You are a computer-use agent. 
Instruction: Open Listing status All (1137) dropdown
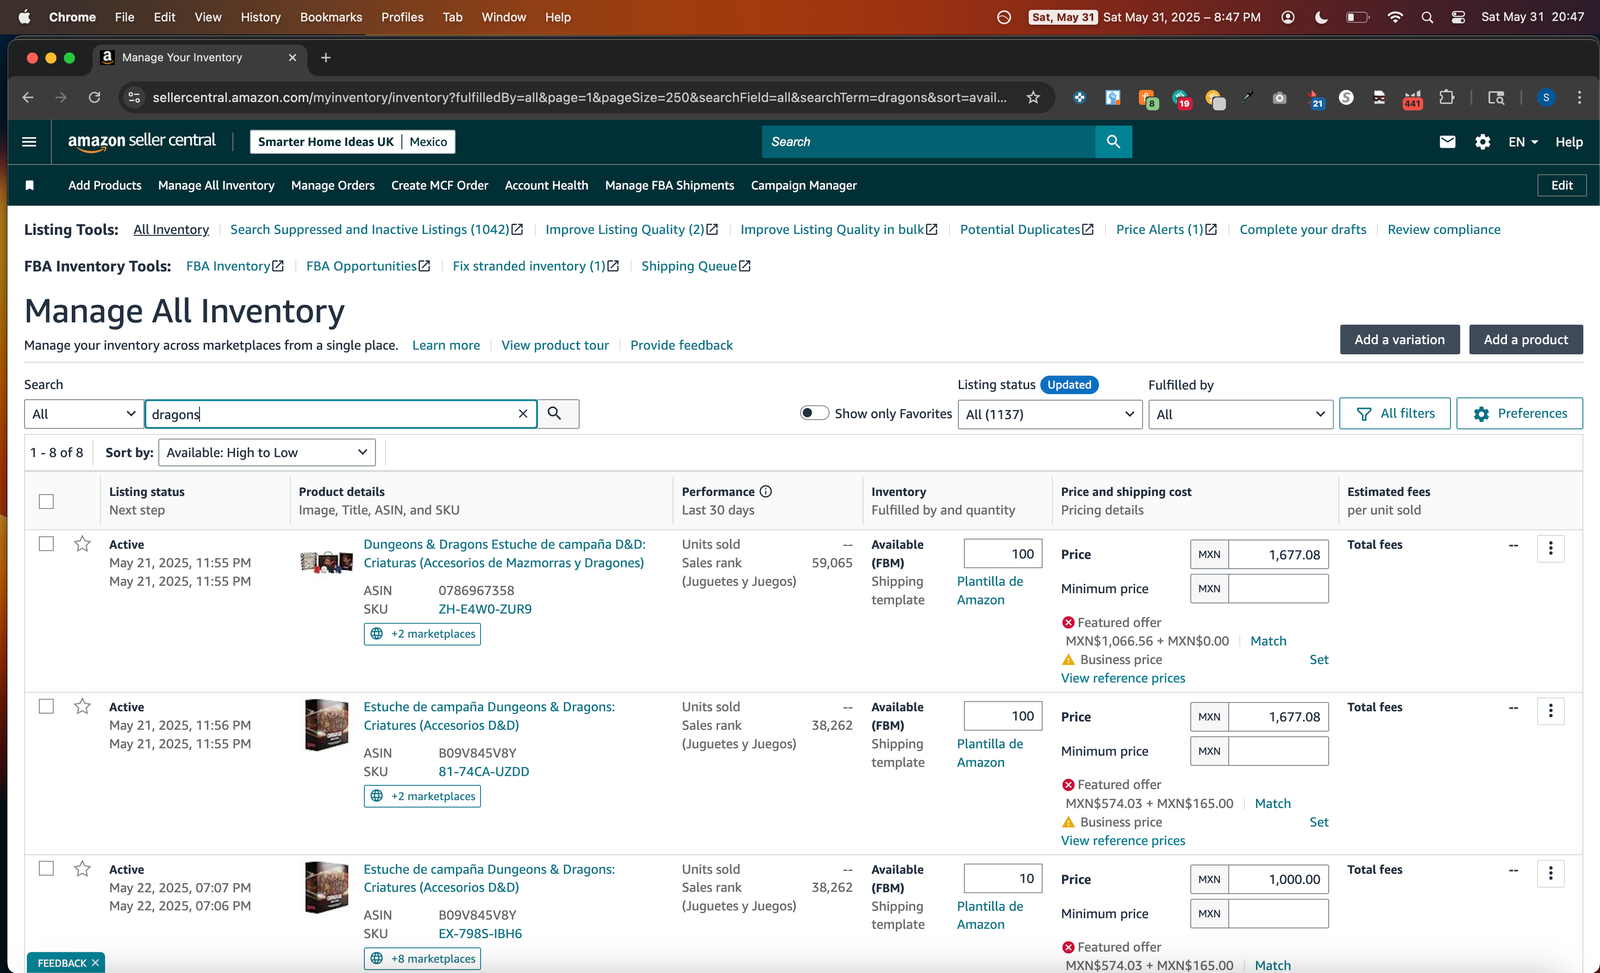click(1050, 414)
